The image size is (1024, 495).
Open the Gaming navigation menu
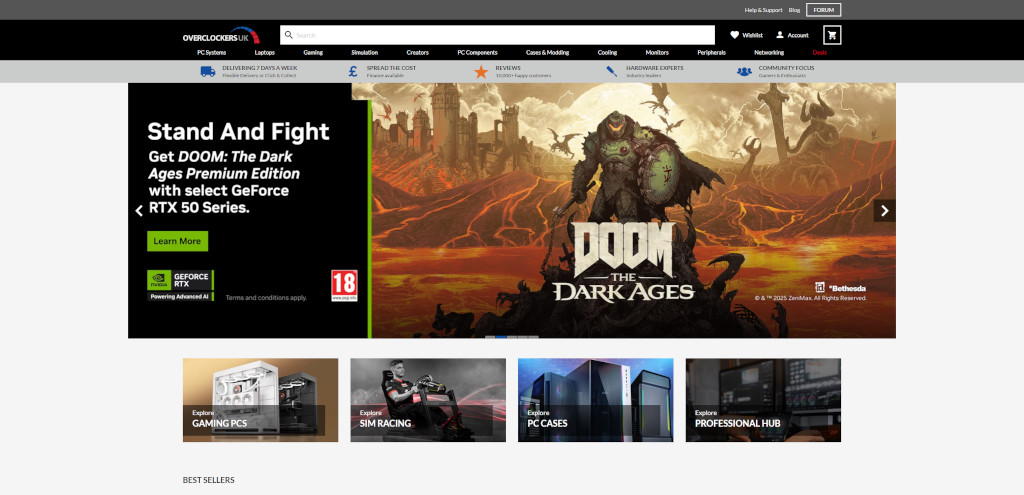pyautogui.click(x=313, y=52)
